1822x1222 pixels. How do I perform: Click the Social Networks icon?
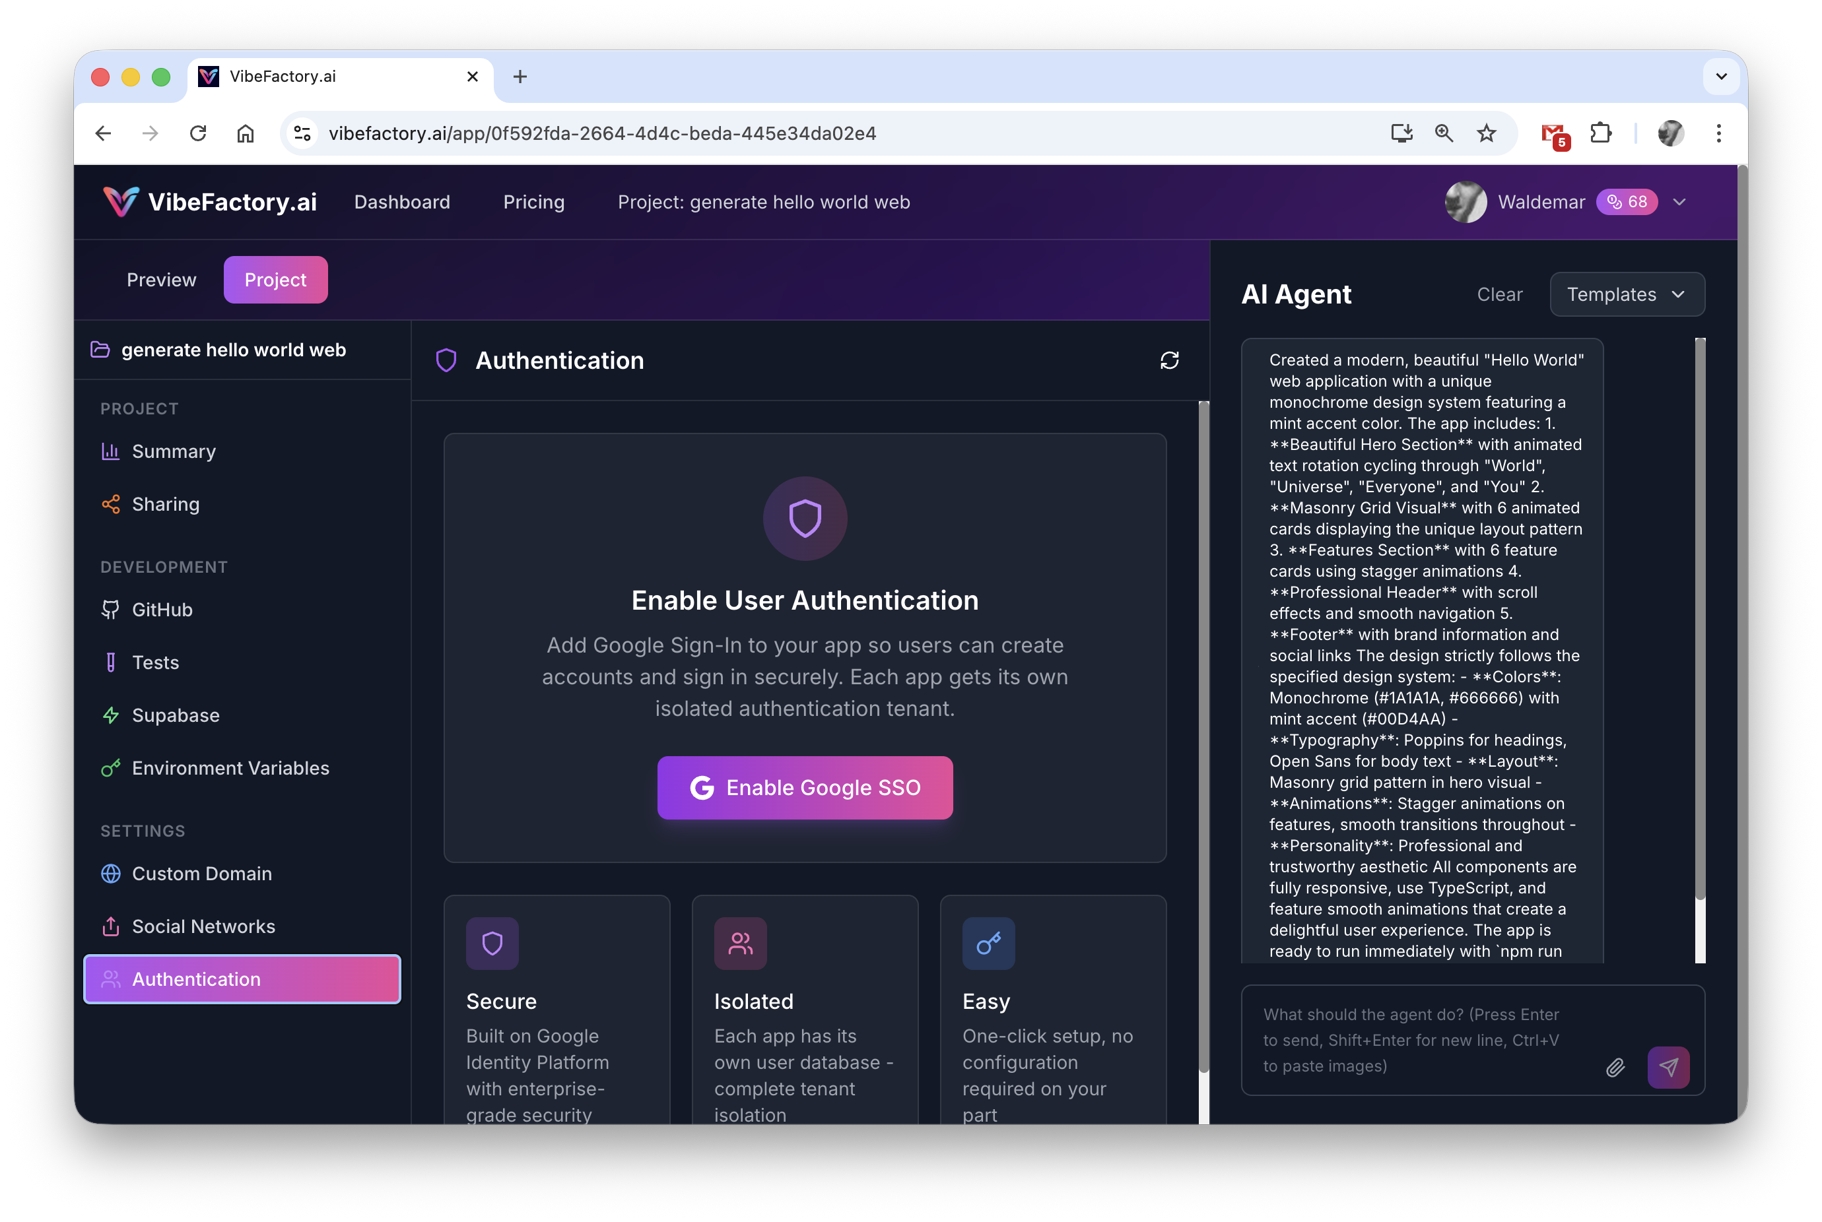click(110, 926)
